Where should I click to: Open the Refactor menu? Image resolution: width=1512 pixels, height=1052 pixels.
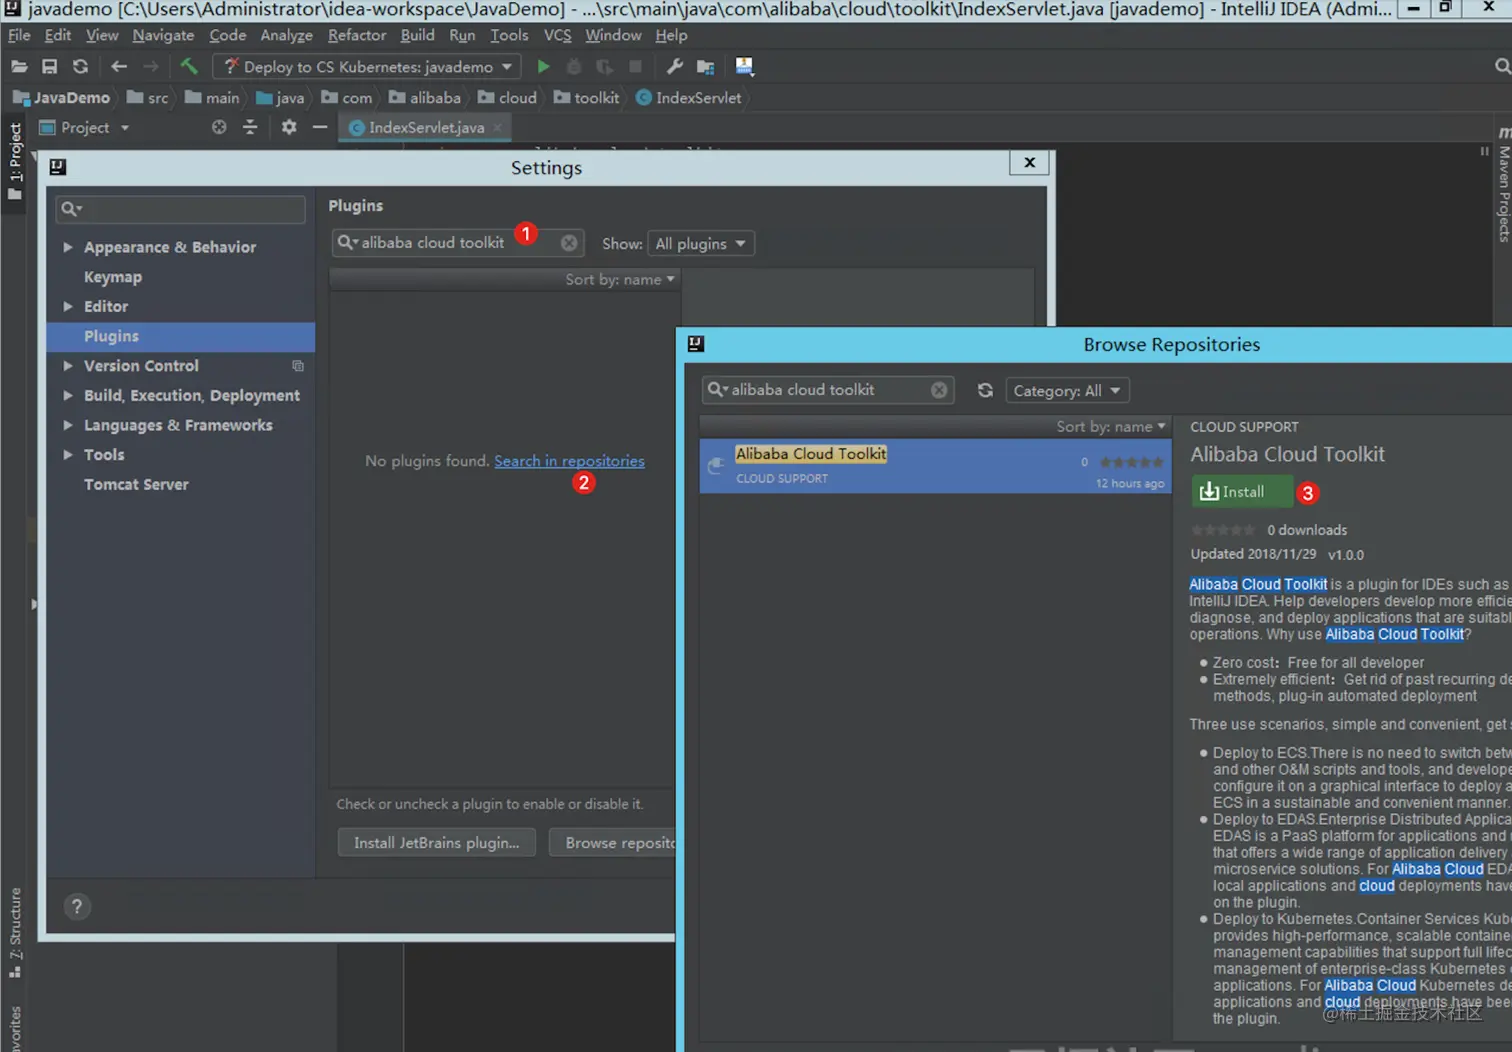356,35
